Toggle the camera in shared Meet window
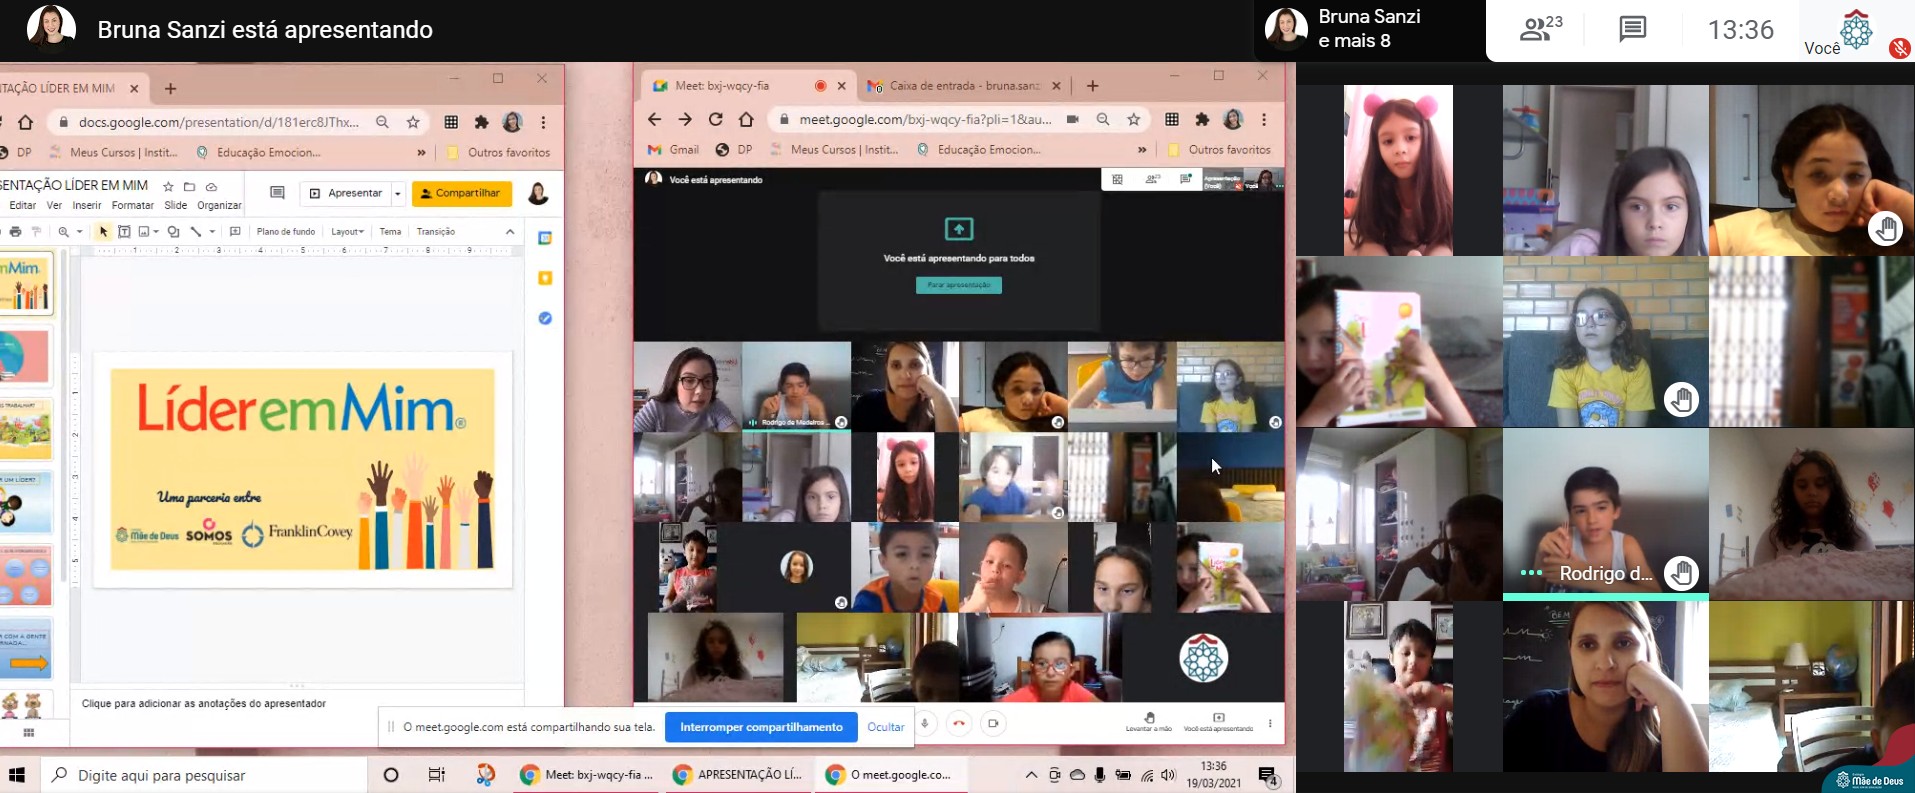Image resolution: width=1915 pixels, height=793 pixels. (x=993, y=723)
